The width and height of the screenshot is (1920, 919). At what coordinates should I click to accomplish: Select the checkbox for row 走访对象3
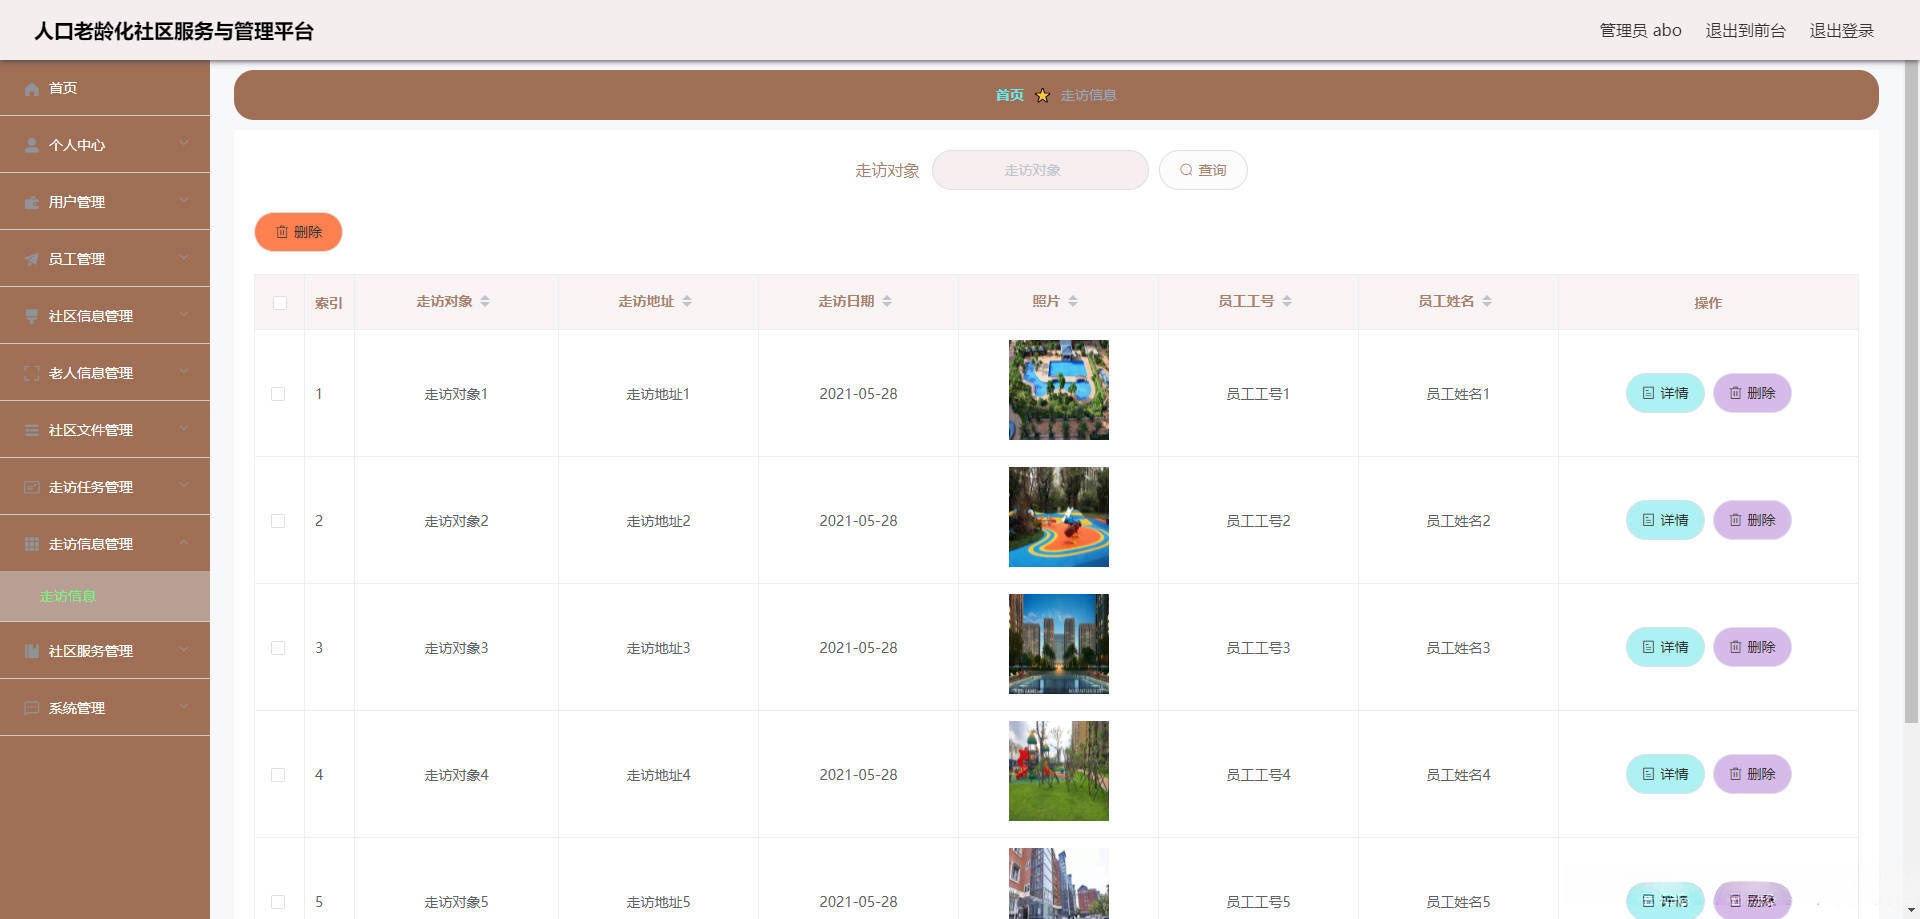278,648
